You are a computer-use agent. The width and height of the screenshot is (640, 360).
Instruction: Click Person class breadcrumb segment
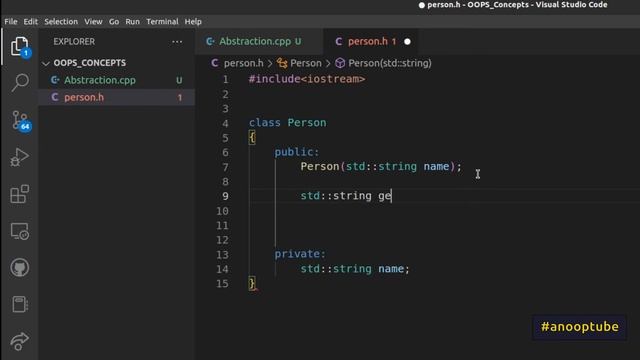click(x=306, y=63)
